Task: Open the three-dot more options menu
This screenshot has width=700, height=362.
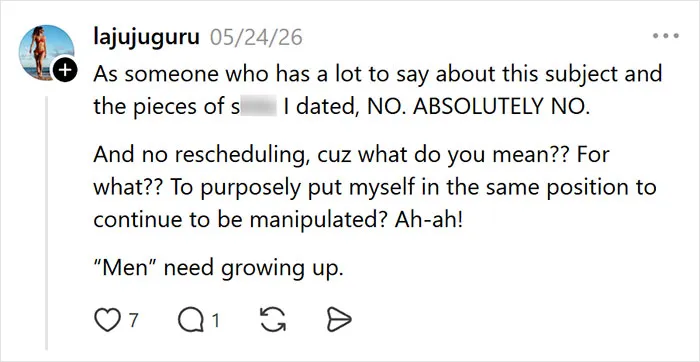Action: [x=666, y=36]
